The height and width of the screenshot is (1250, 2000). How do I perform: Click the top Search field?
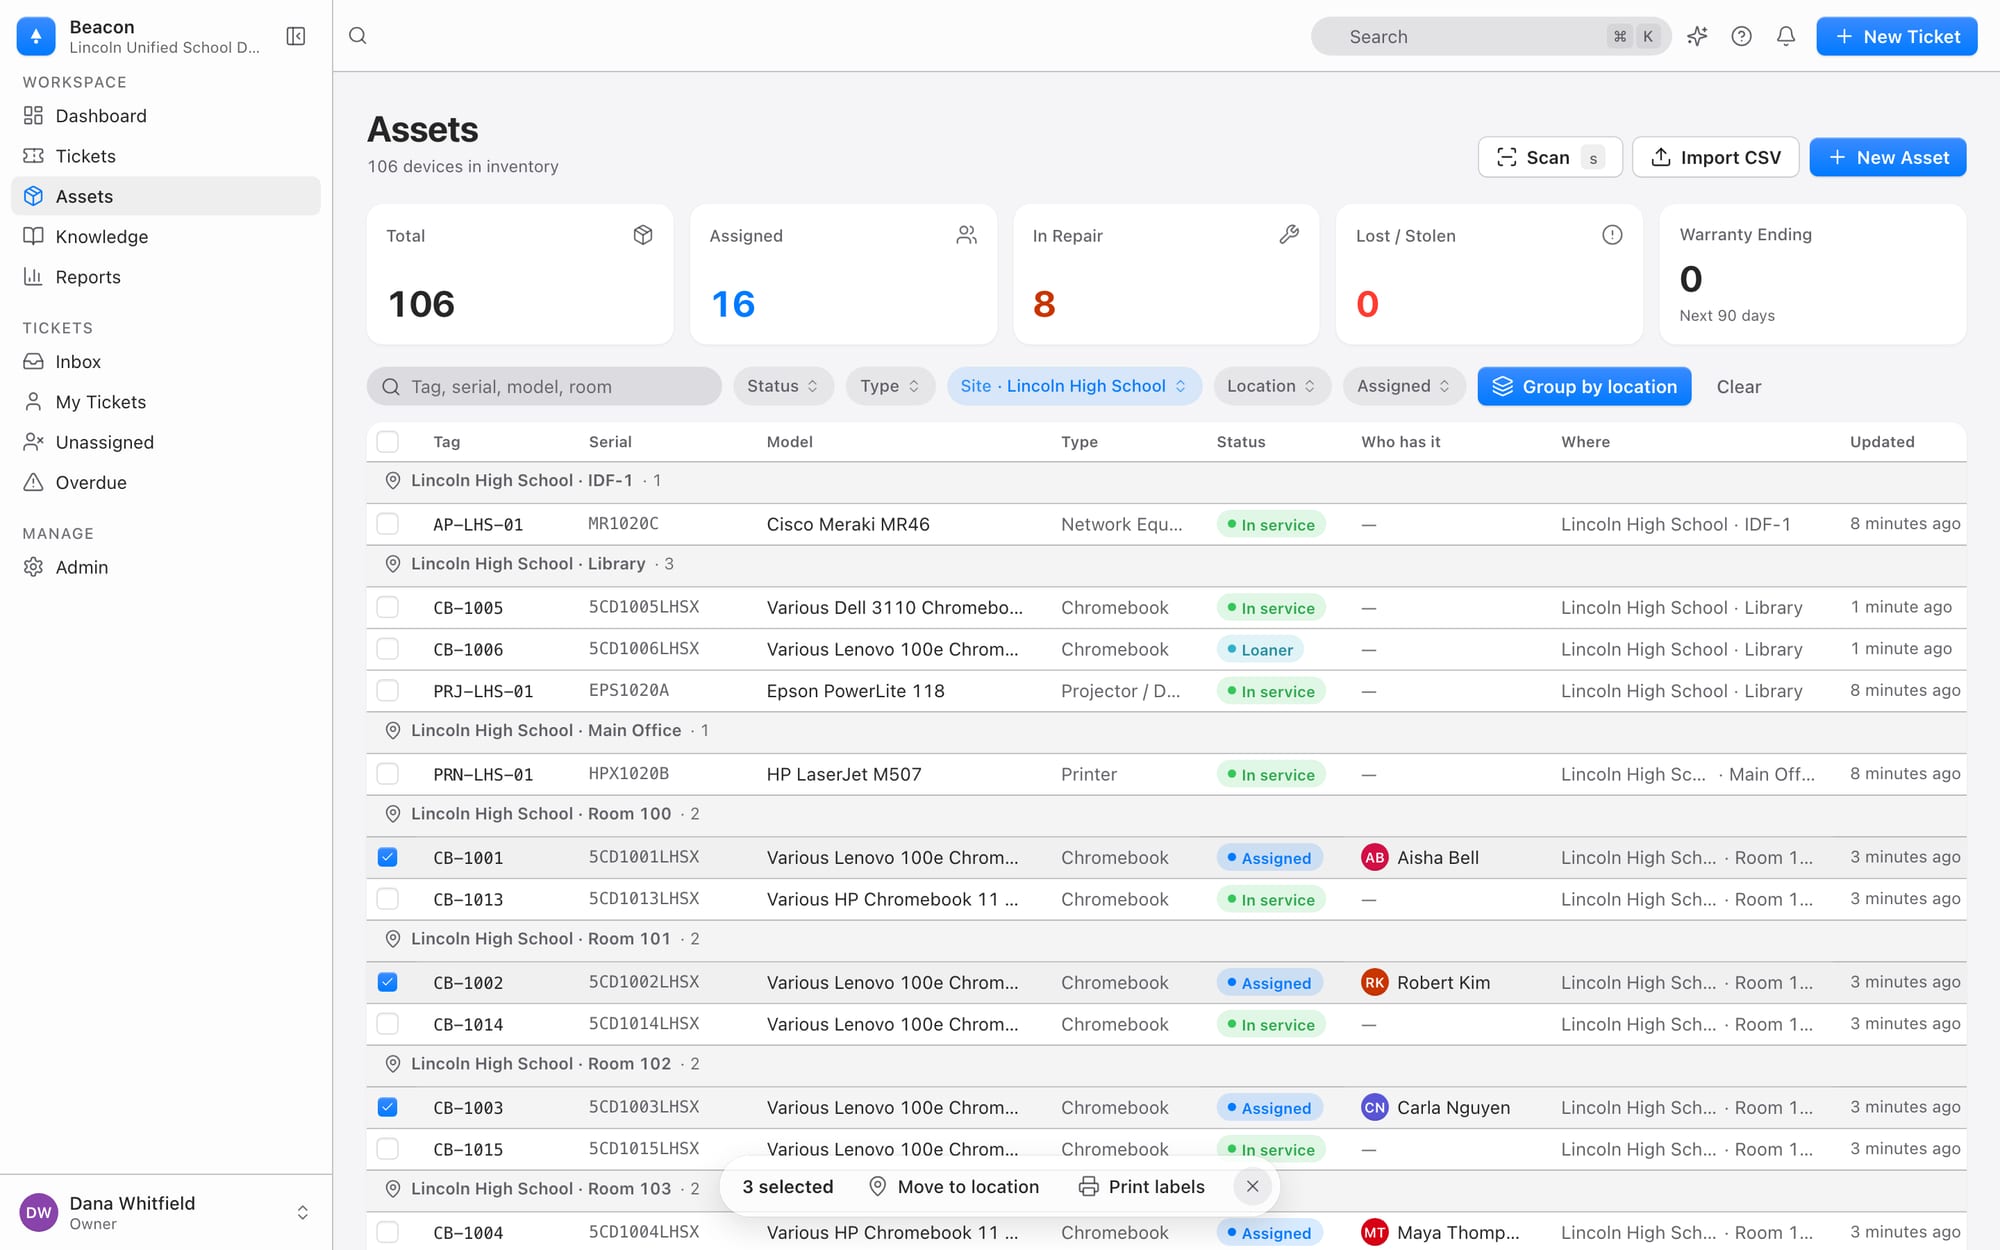[1490, 36]
